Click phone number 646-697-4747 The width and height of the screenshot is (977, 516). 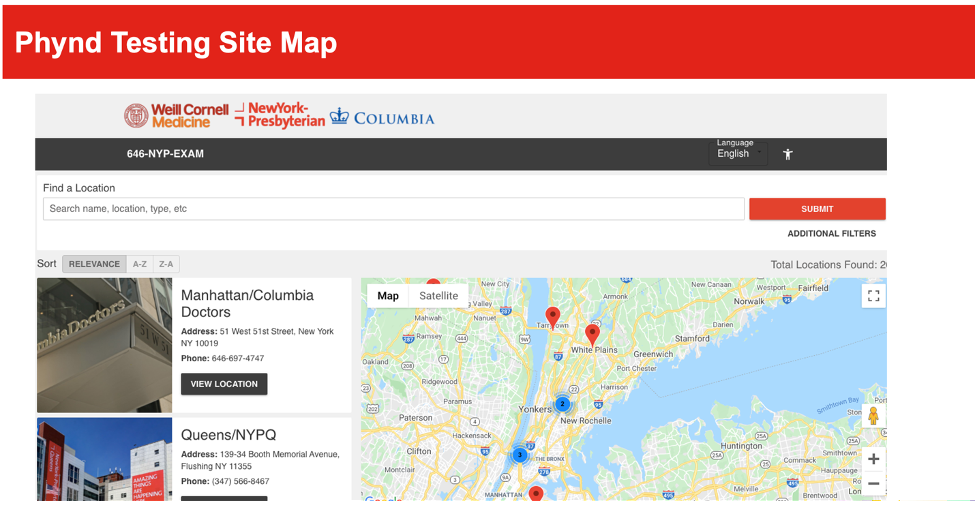[238, 358]
